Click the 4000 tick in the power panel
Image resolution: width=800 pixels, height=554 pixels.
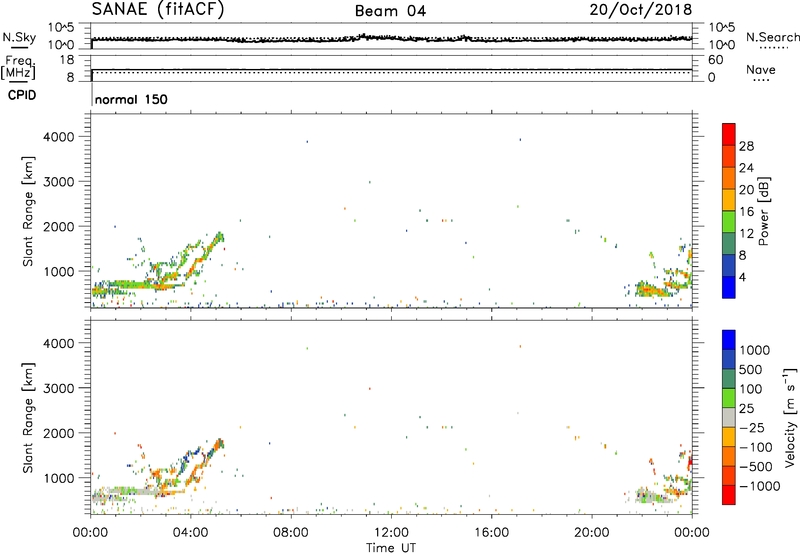tap(59, 137)
